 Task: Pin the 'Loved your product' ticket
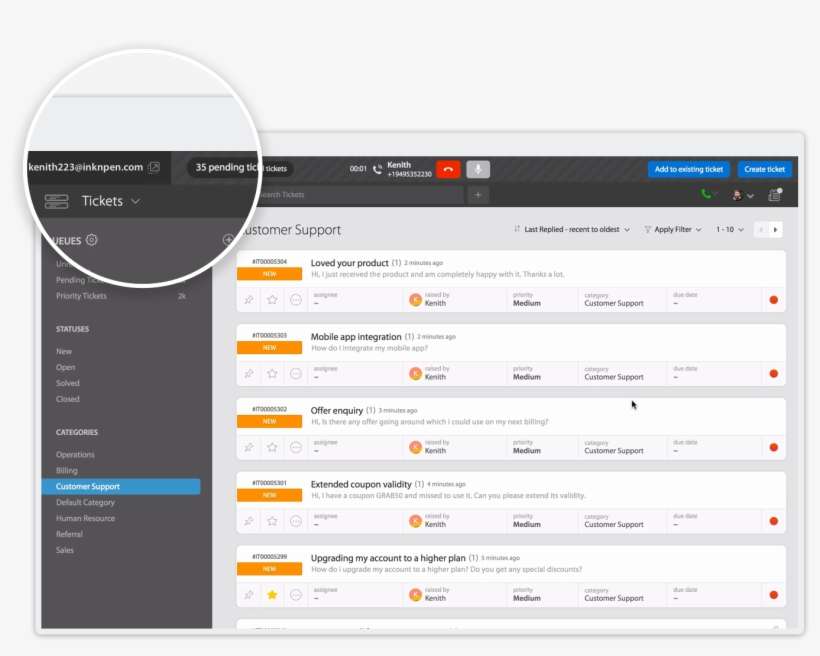click(x=249, y=300)
